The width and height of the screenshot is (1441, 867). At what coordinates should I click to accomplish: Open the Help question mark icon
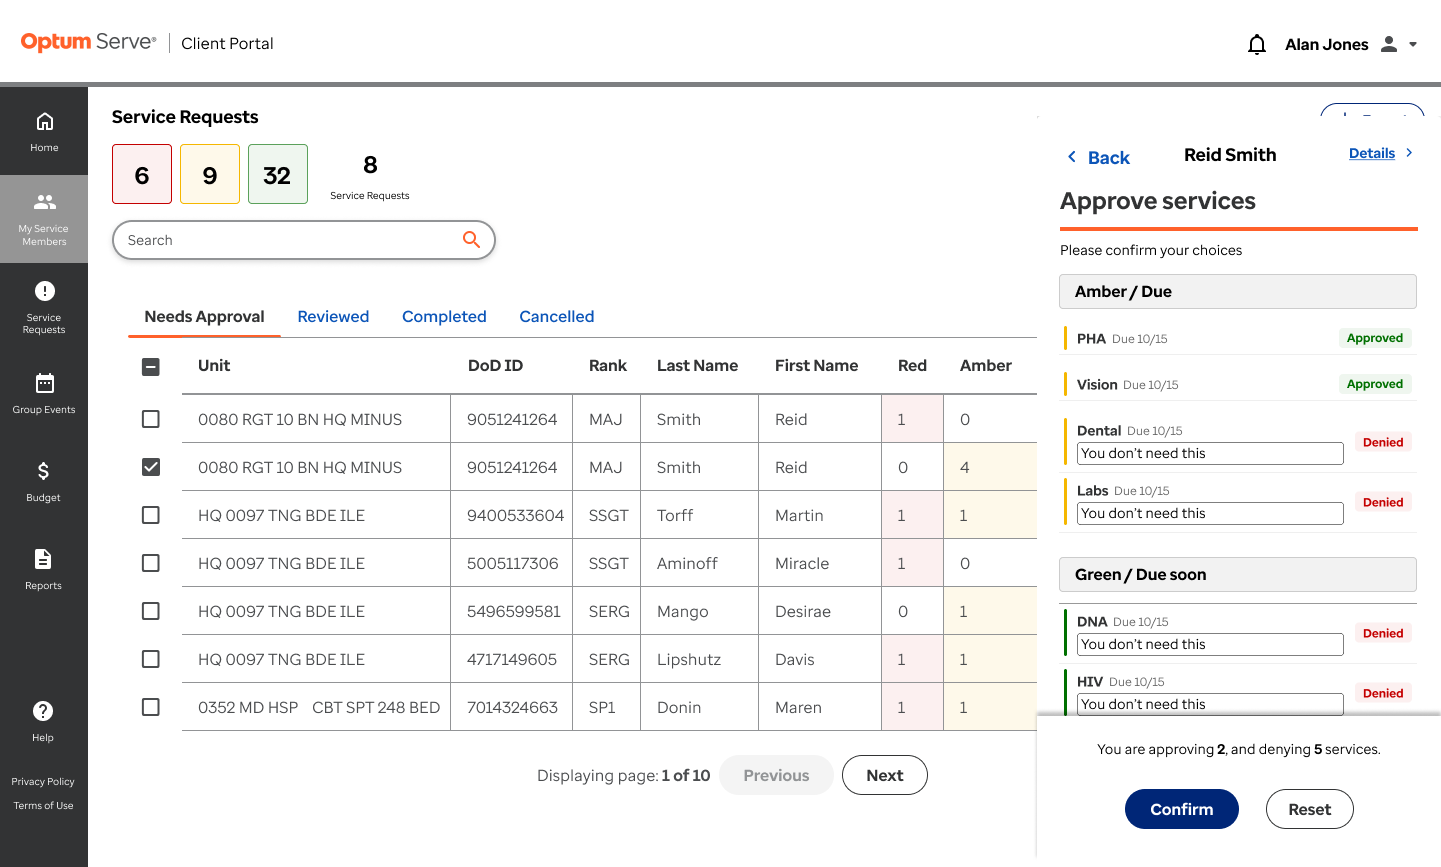pyautogui.click(x=43, y=711)
